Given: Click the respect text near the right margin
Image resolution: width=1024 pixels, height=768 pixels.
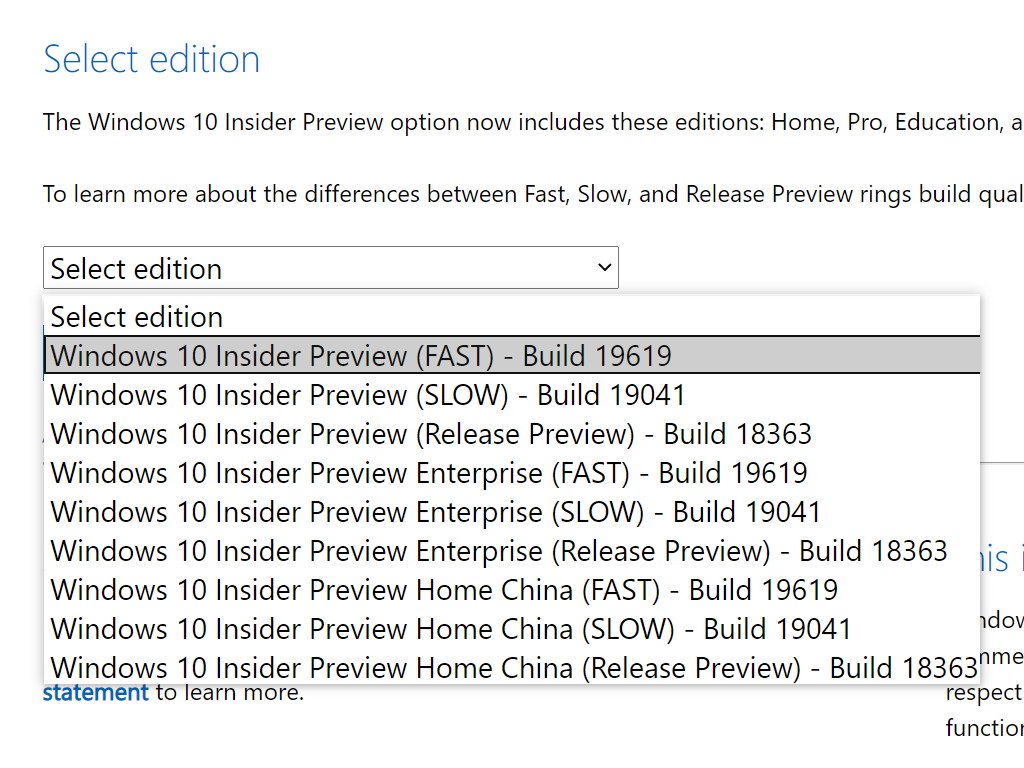Looking at the screenshot, I should 985,692.
